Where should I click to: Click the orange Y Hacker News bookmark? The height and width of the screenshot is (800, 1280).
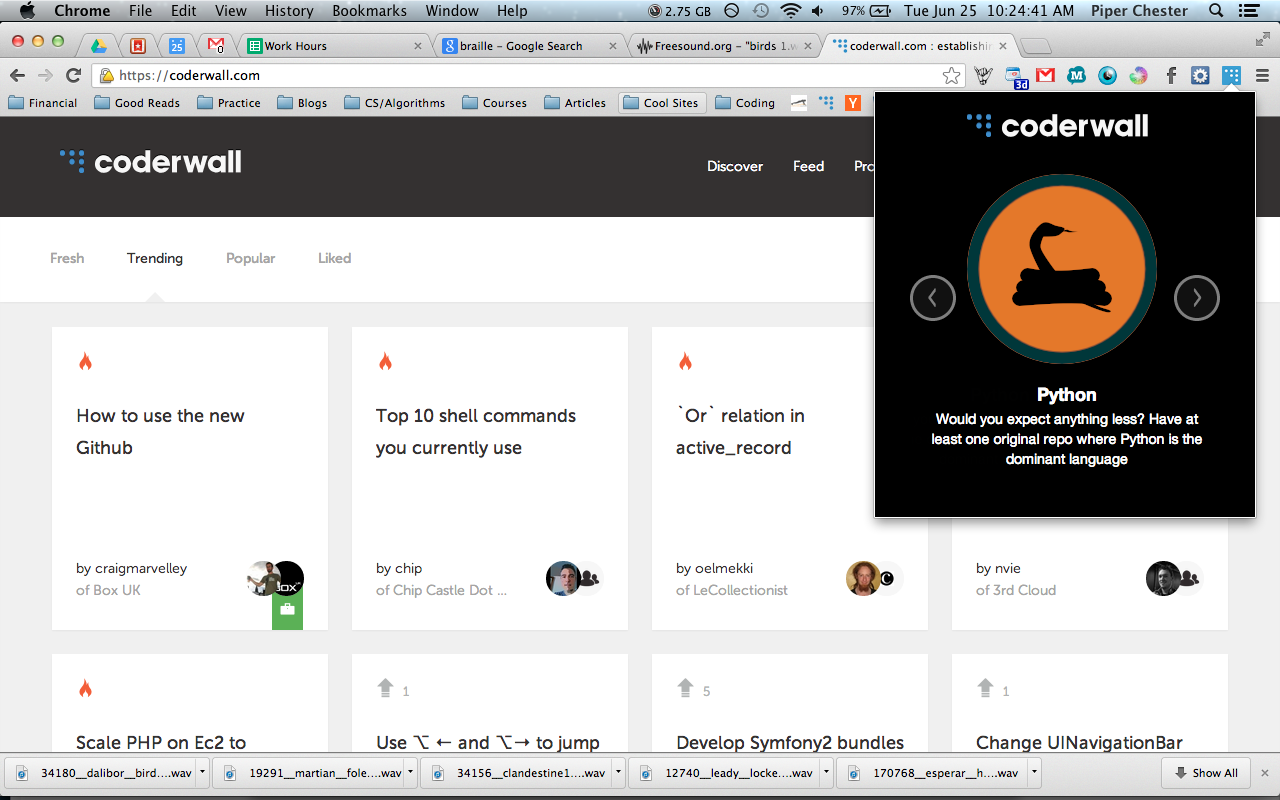point(853,103)
